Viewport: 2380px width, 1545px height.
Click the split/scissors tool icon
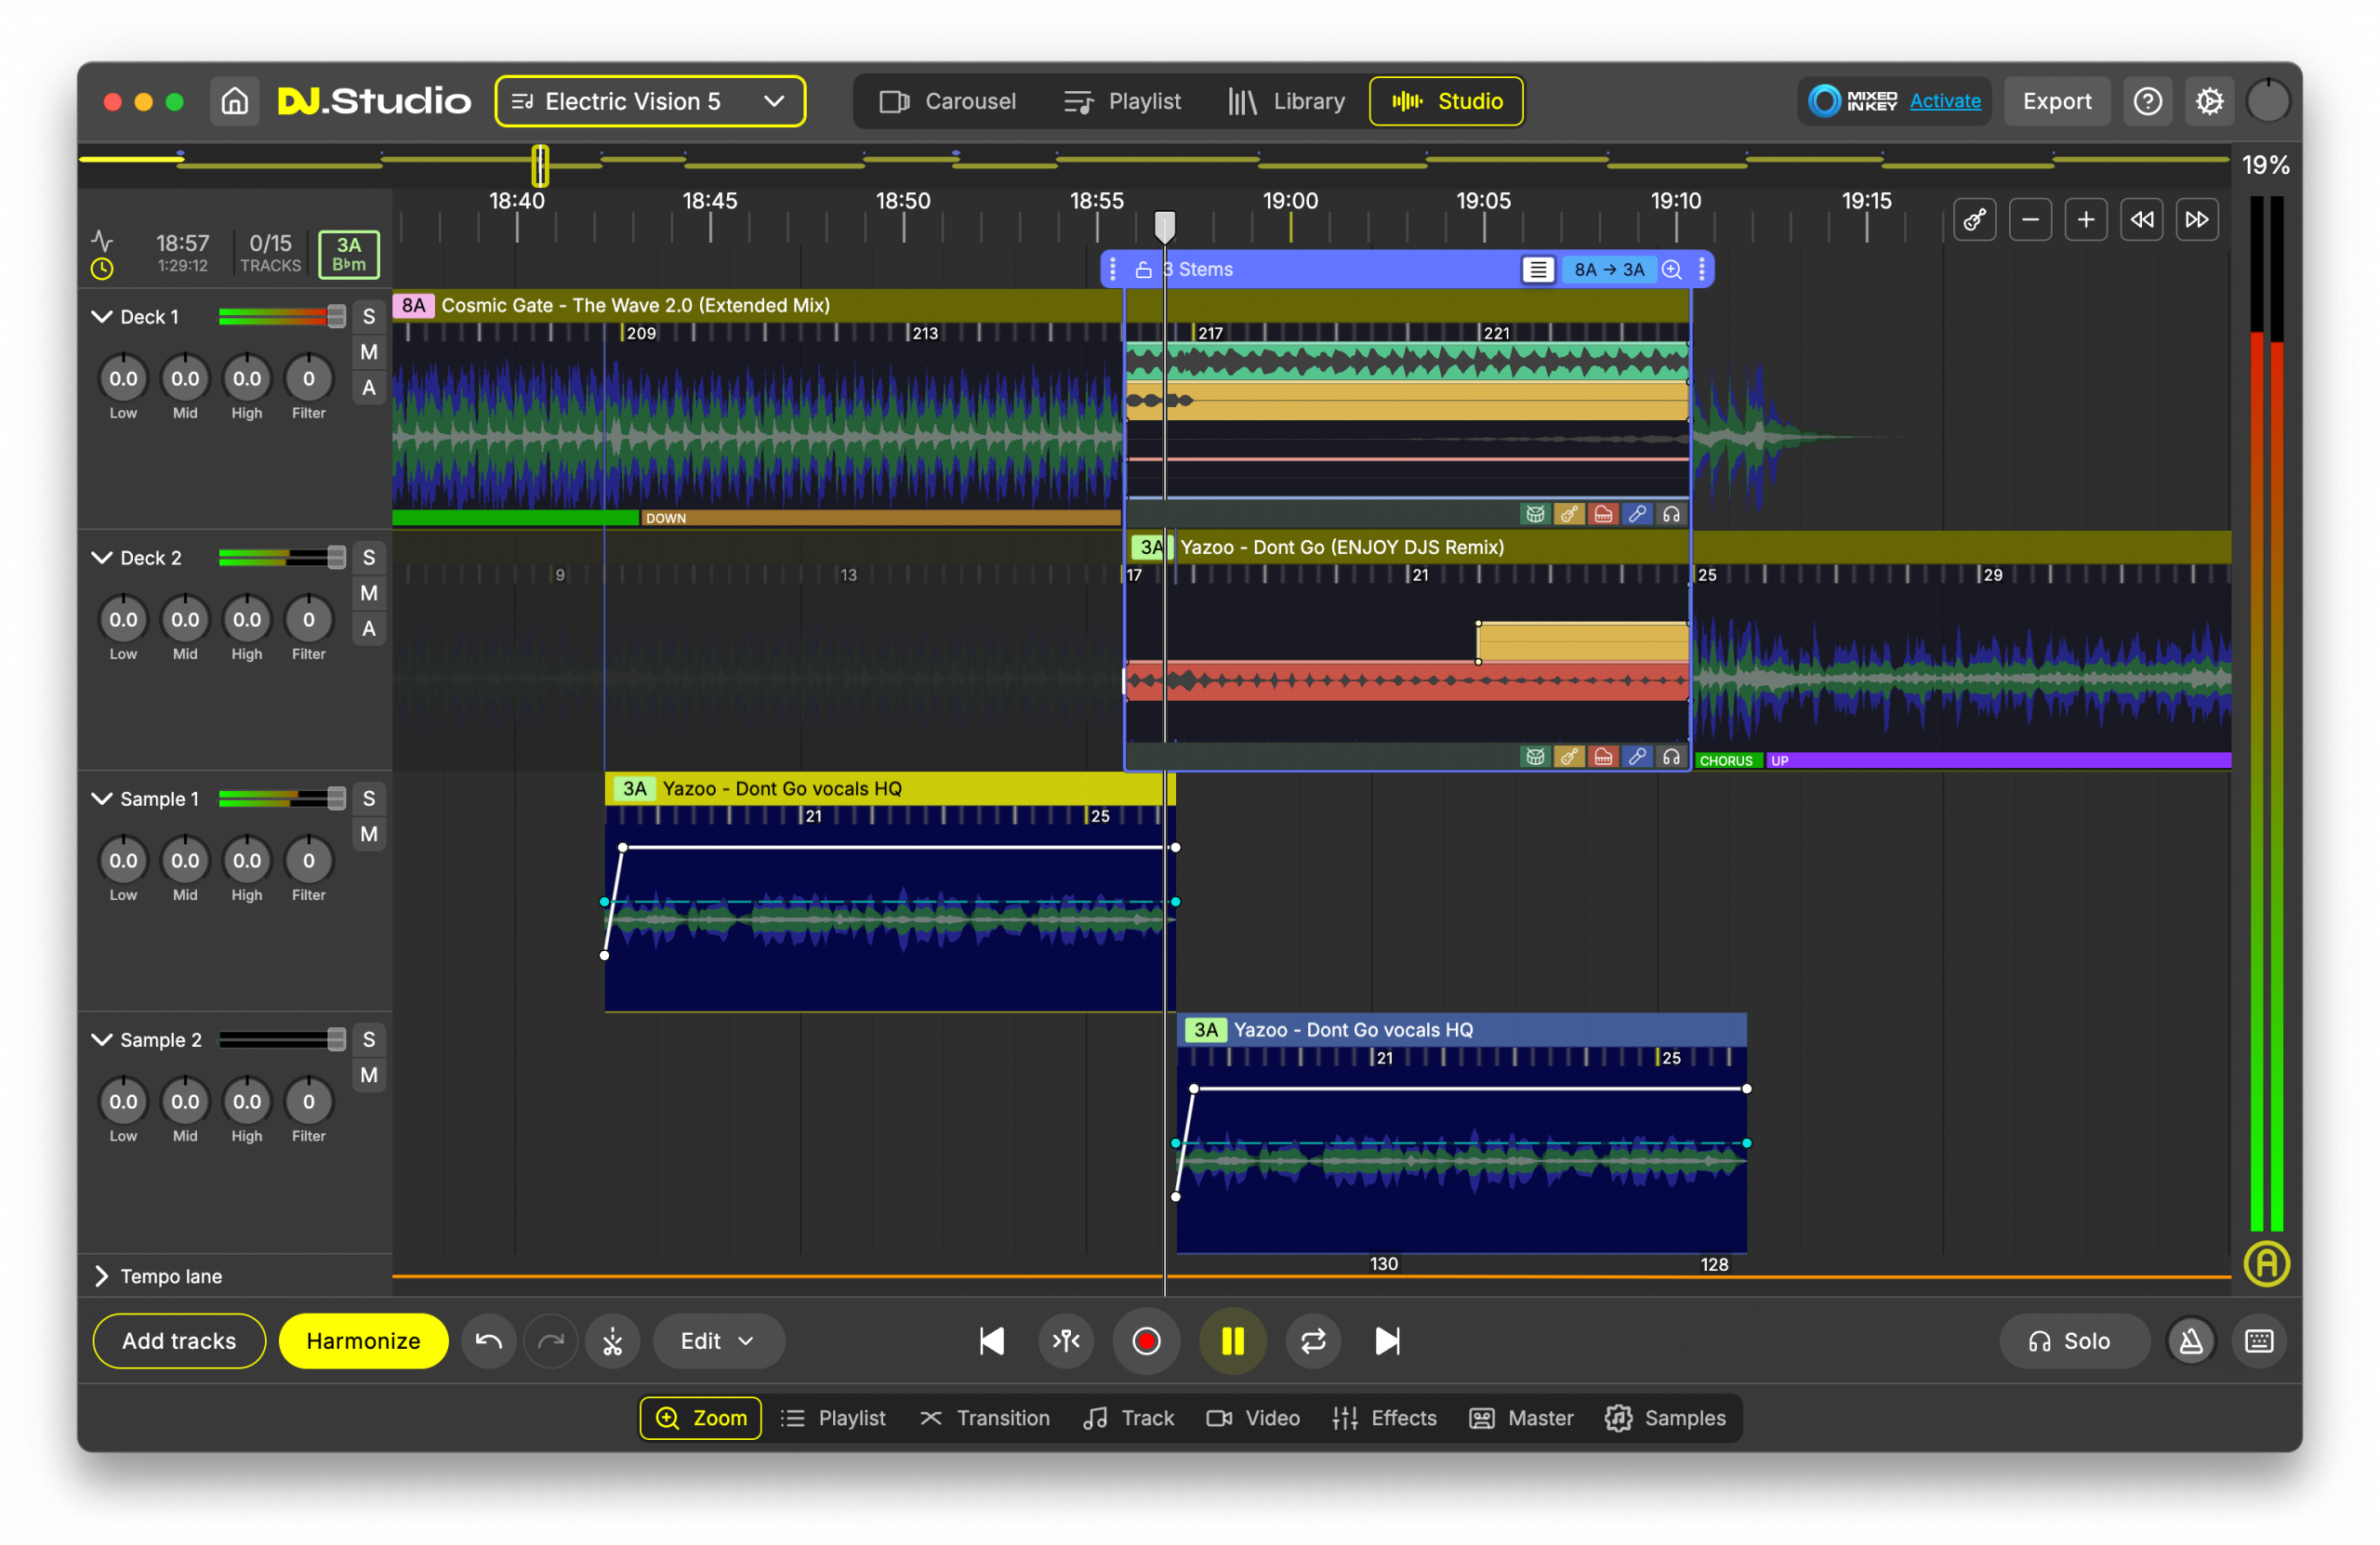pos(612,1341)
